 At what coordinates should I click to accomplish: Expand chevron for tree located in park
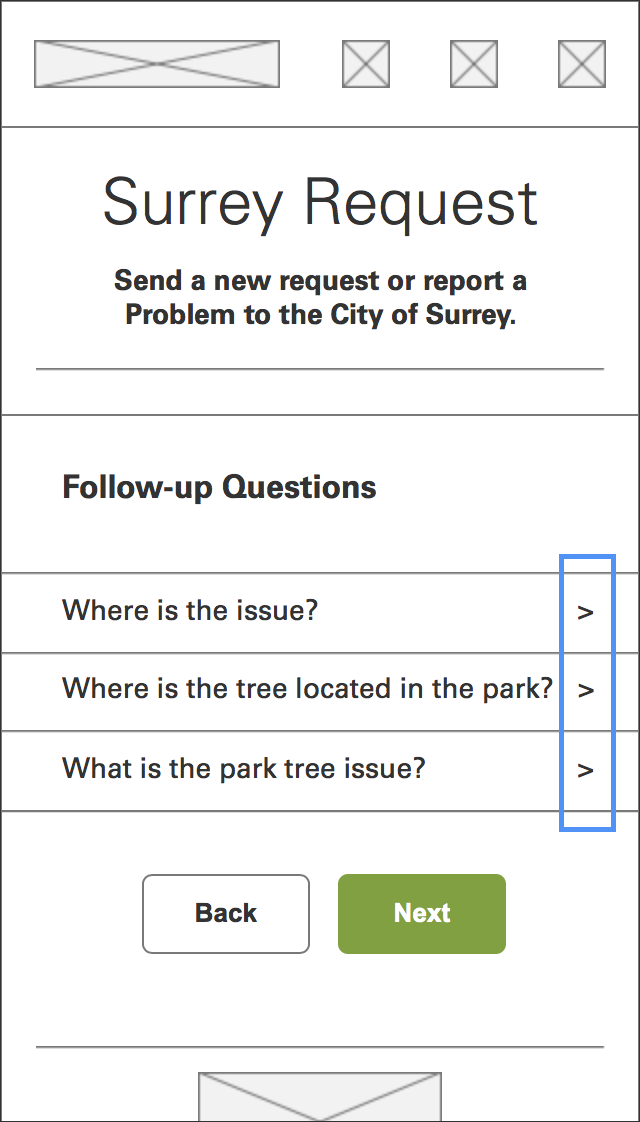pos(586,691)
